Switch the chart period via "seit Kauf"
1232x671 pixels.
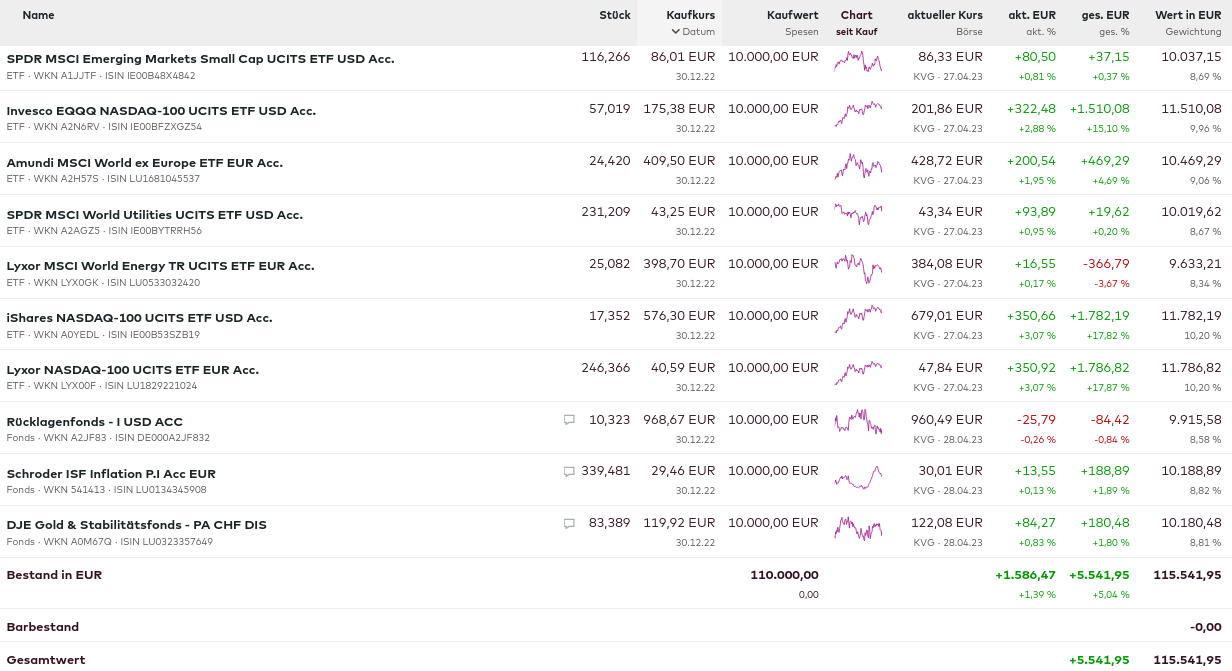point(857,32)
